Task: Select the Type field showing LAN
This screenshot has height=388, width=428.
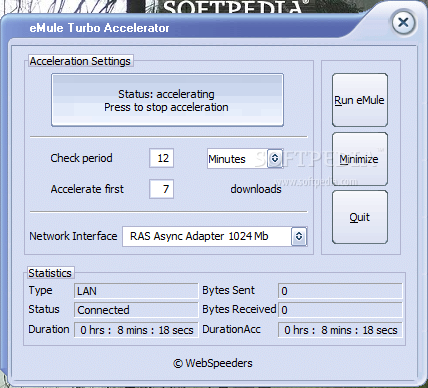Action: point(136,291)
